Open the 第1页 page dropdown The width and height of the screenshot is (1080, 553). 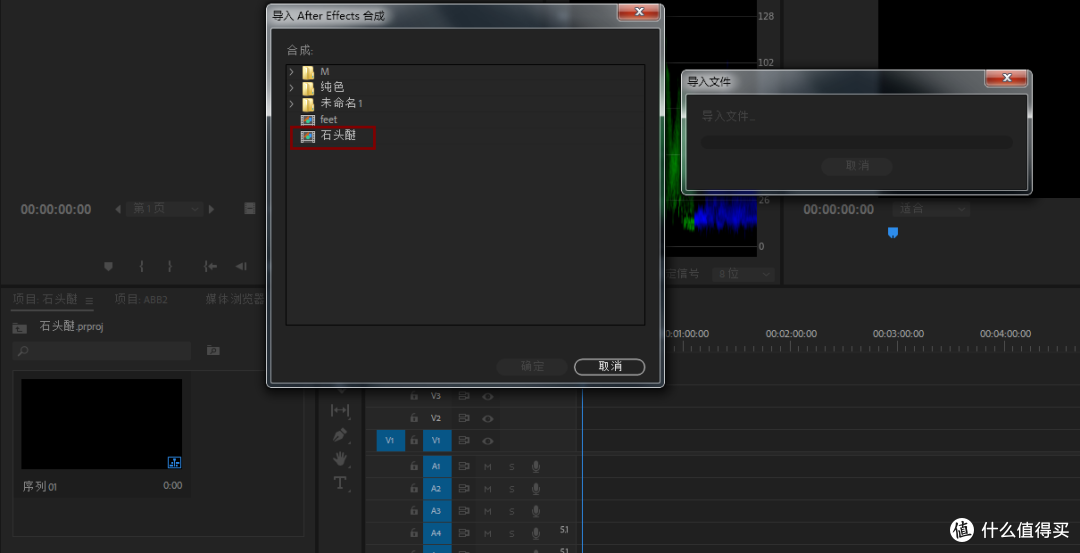(x=165, y=209)
